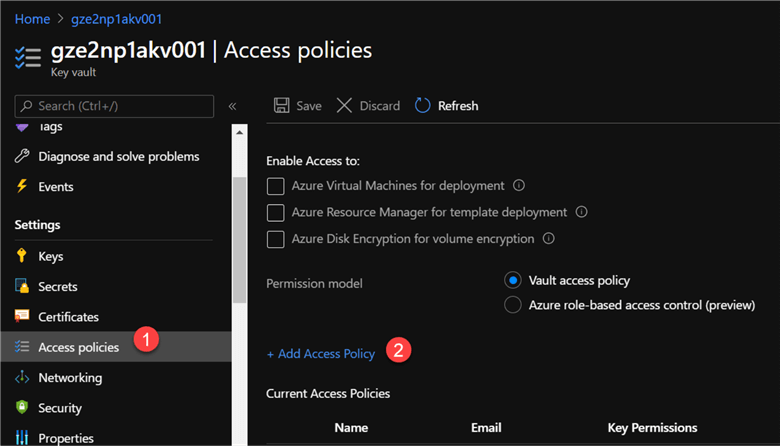Screen dimensions: 780x446
Task: Collapse the sidebar with double chevron
Action: tap(232, 106)
